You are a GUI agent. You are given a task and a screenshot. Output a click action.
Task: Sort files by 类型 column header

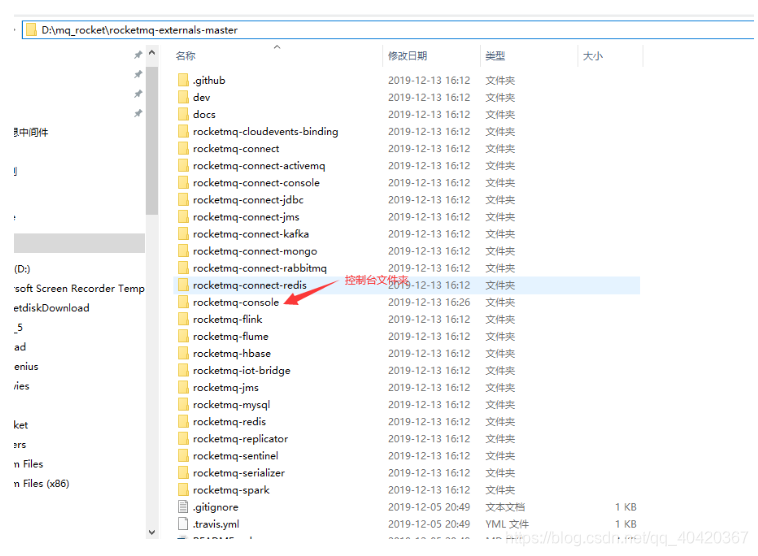tap(495, 56)
